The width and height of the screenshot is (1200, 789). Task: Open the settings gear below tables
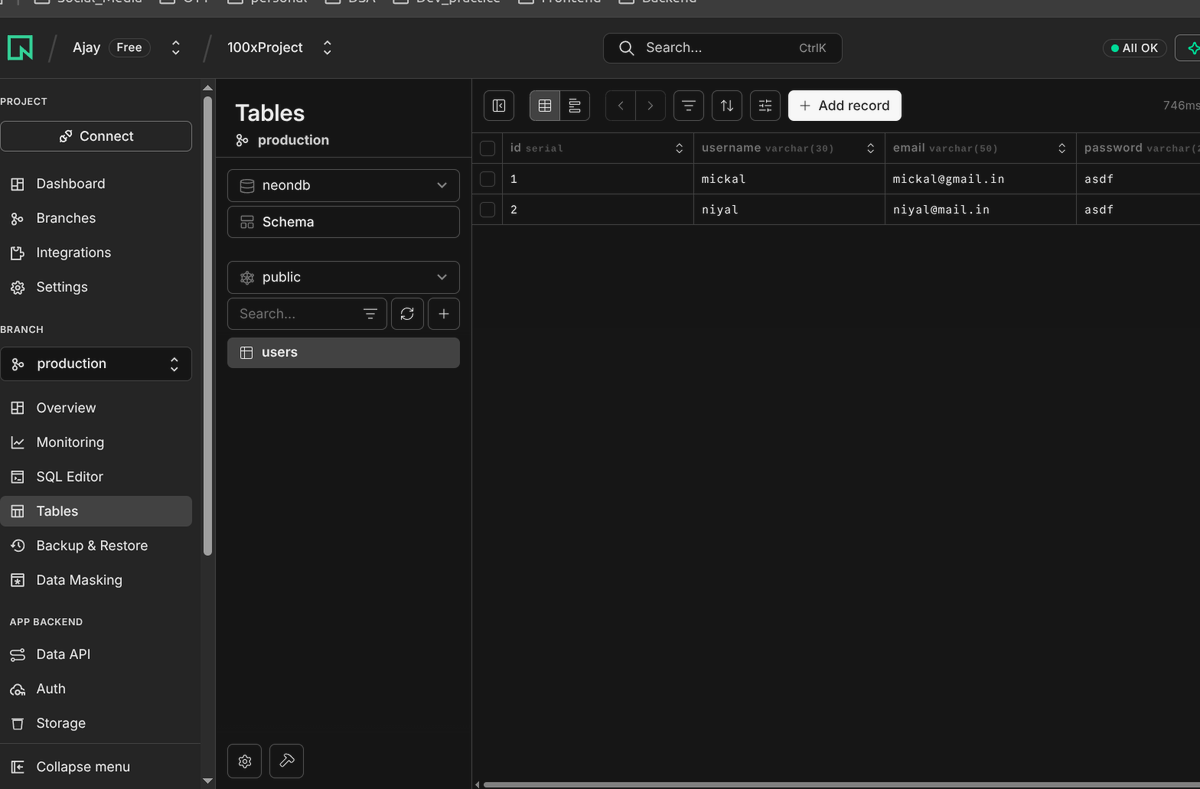[x=245, y=761]
